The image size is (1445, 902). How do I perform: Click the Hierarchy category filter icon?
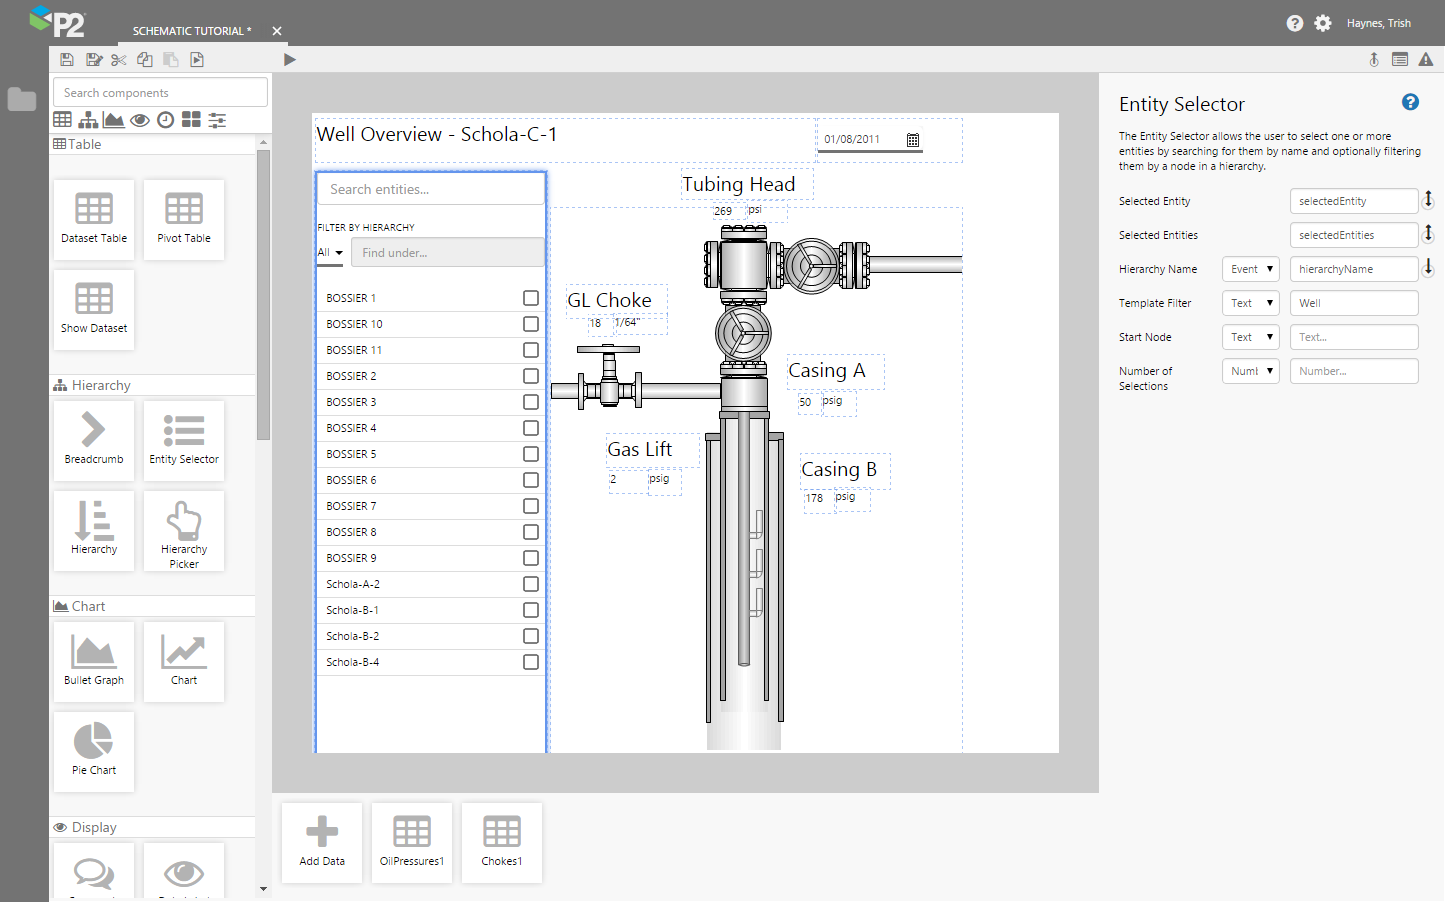click(x=88, y=120)
